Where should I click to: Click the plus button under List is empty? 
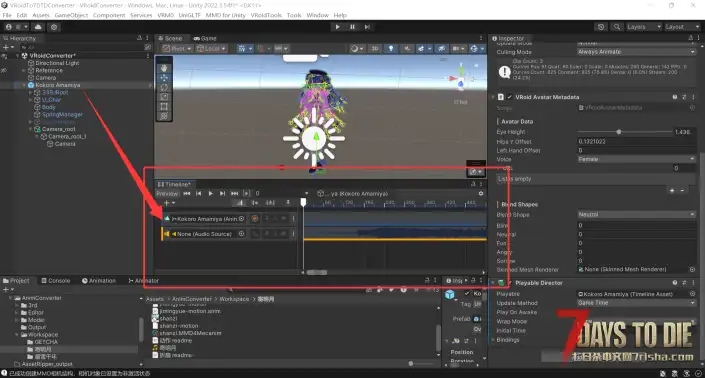pyautogui.click(x=672, y=191)
